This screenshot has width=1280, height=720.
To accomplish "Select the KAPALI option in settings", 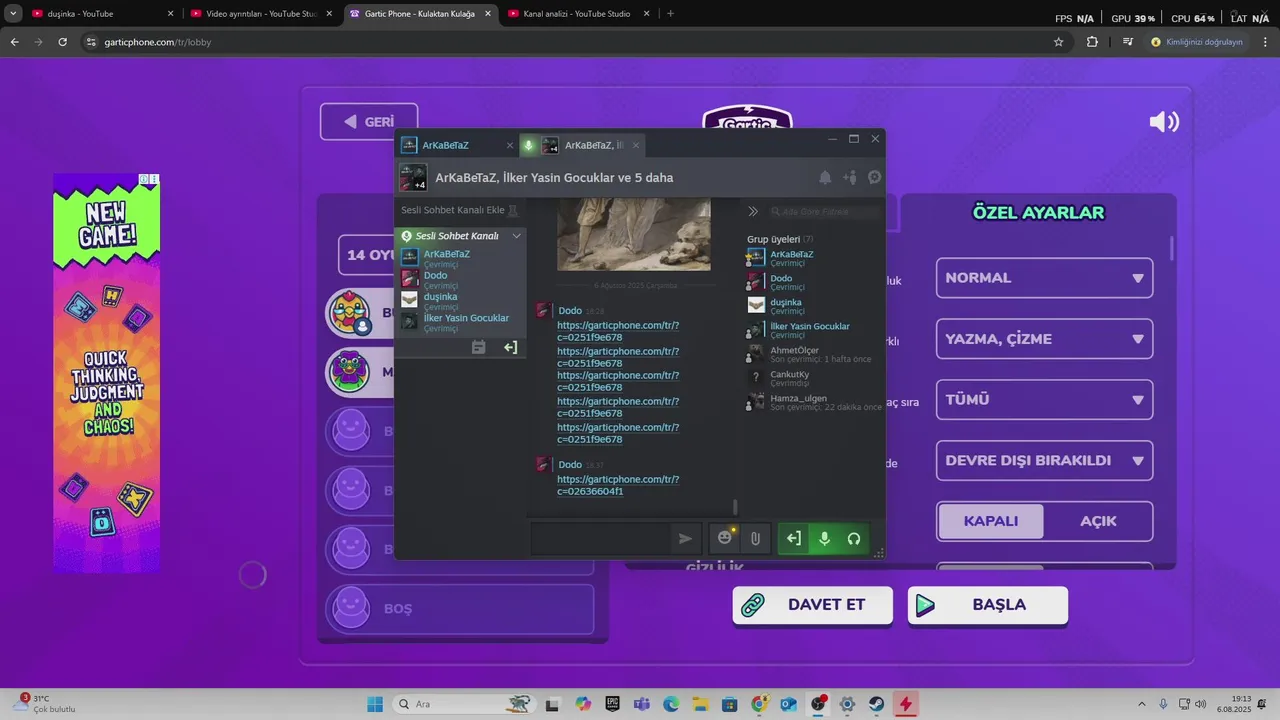I will (990, 521).
